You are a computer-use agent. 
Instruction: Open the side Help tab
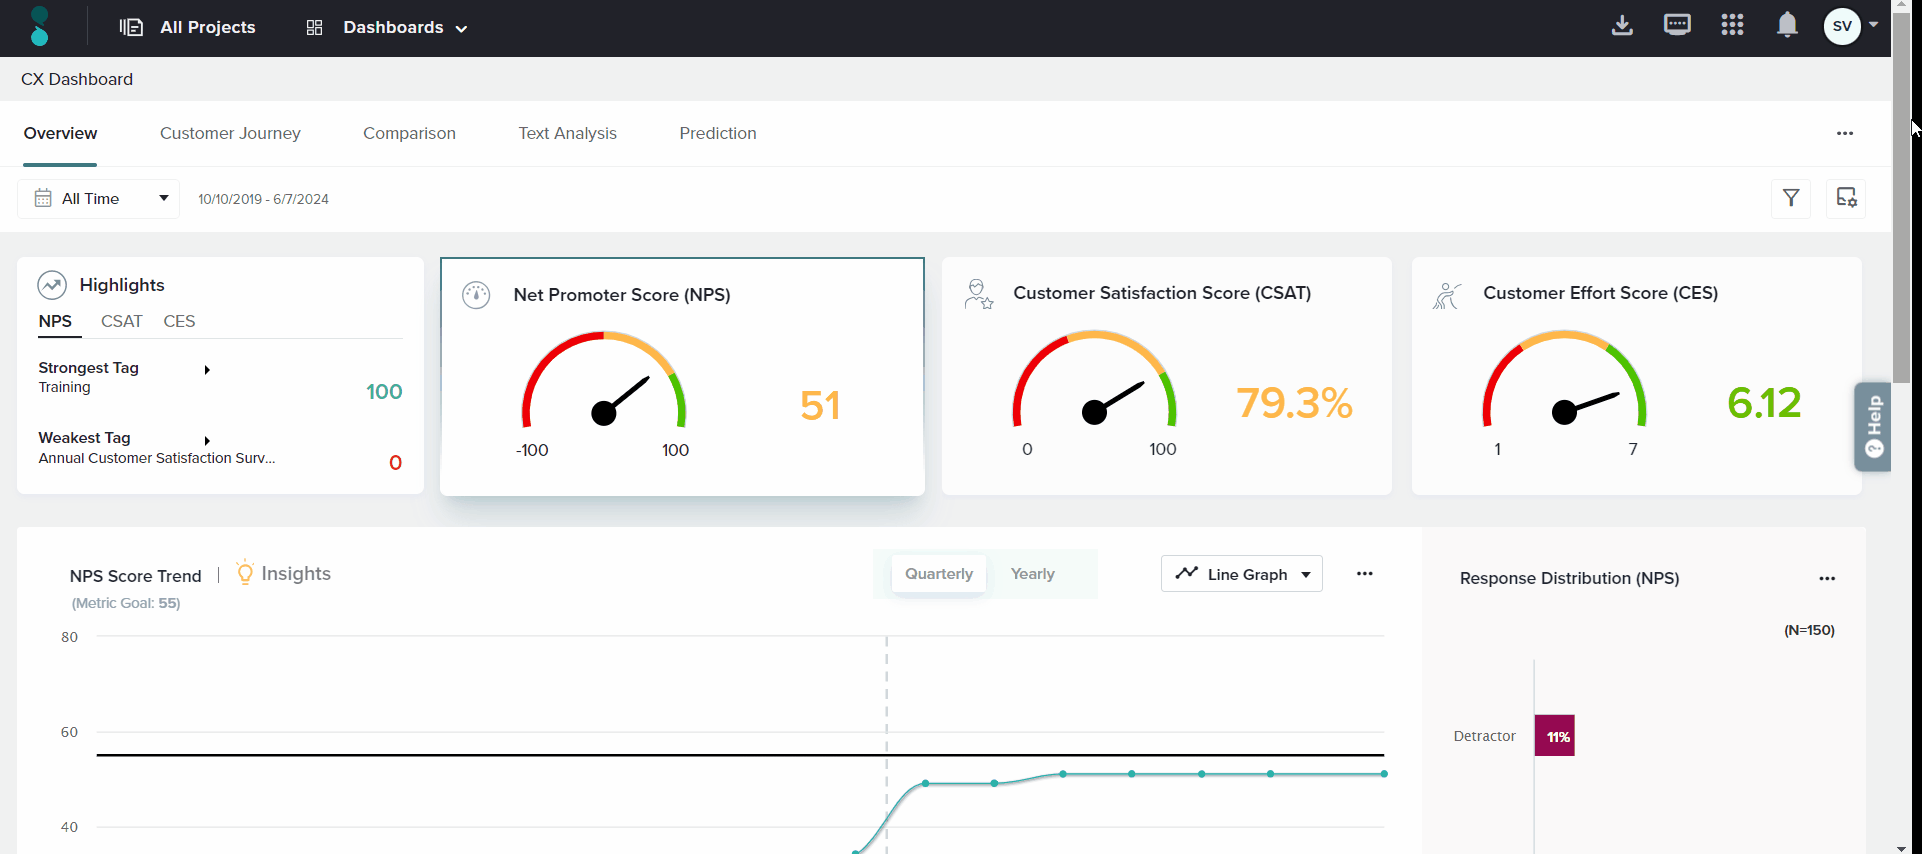point(1873,426)
